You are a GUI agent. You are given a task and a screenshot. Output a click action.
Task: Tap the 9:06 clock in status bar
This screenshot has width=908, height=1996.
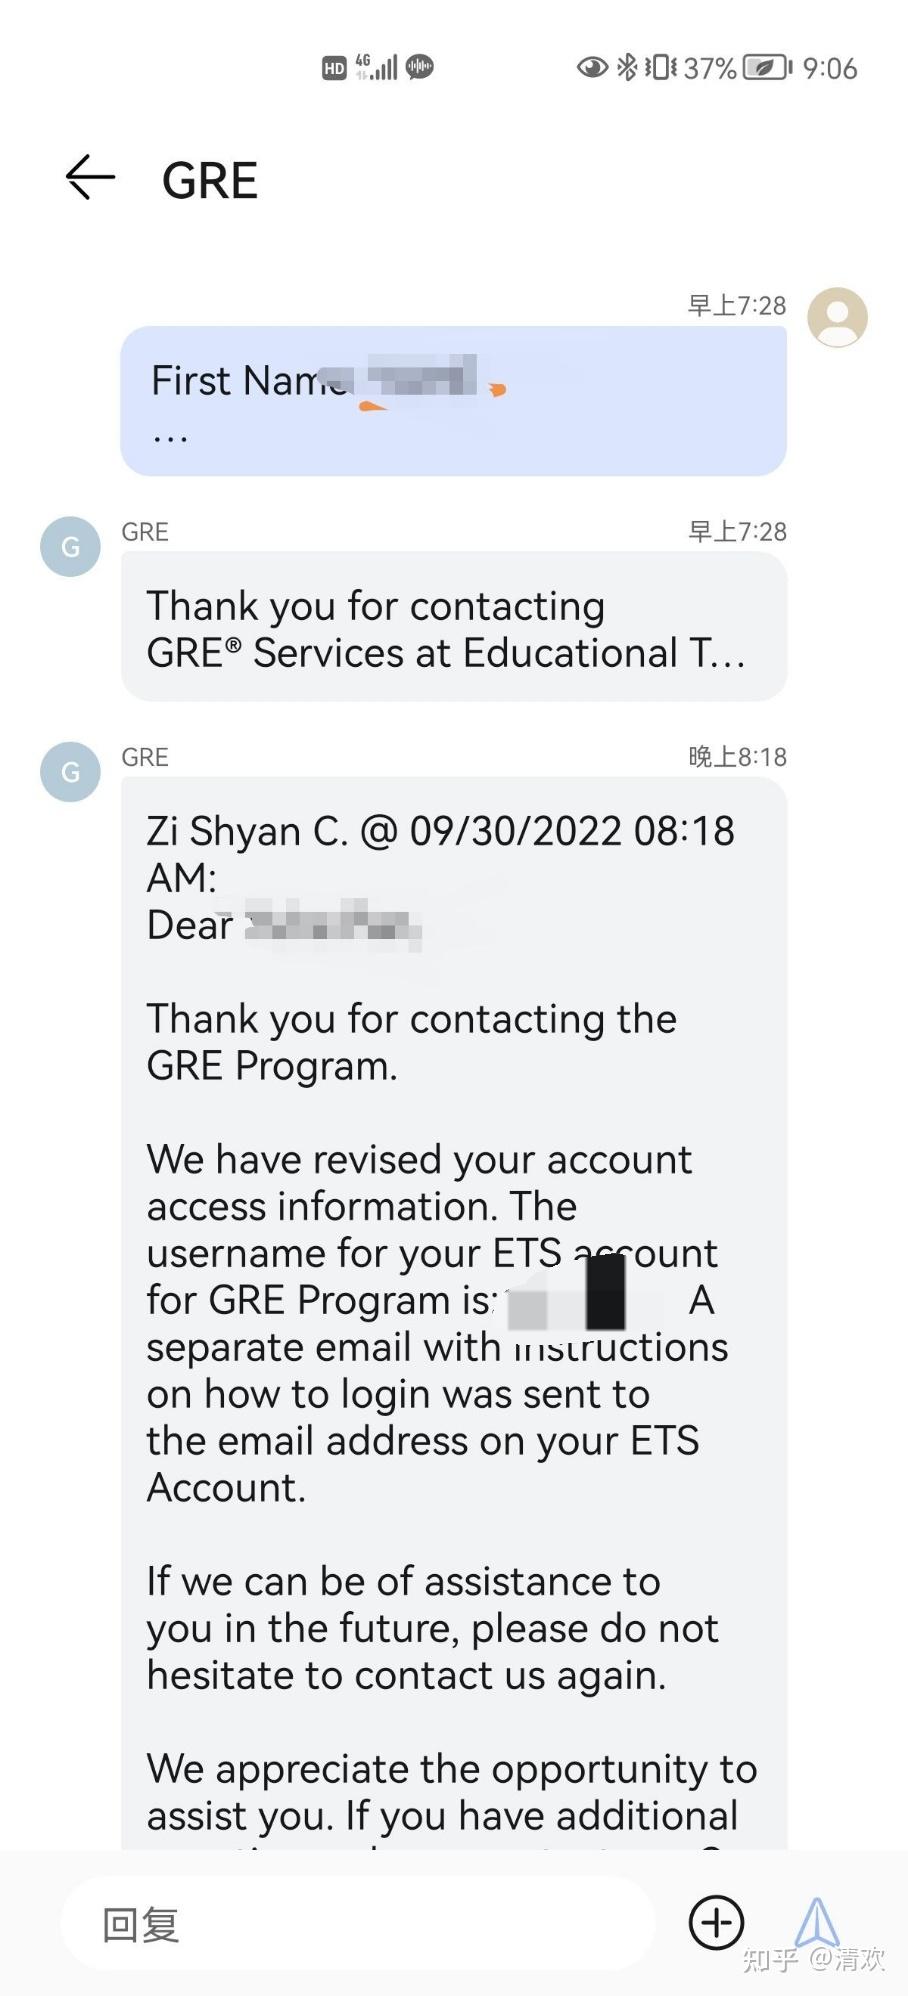(832, 67)
